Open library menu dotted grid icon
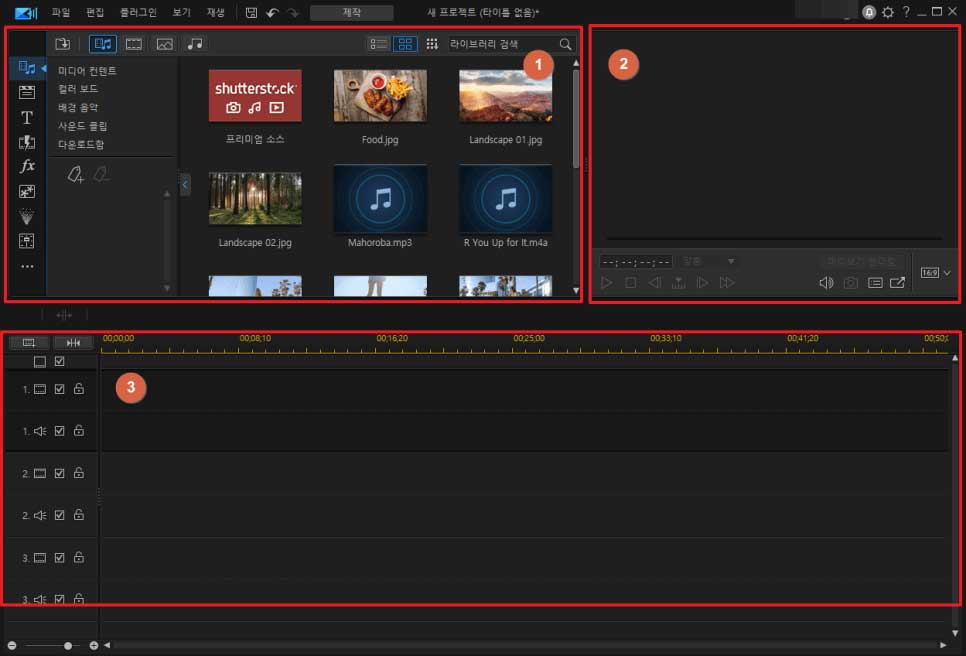 coord(432,44)
